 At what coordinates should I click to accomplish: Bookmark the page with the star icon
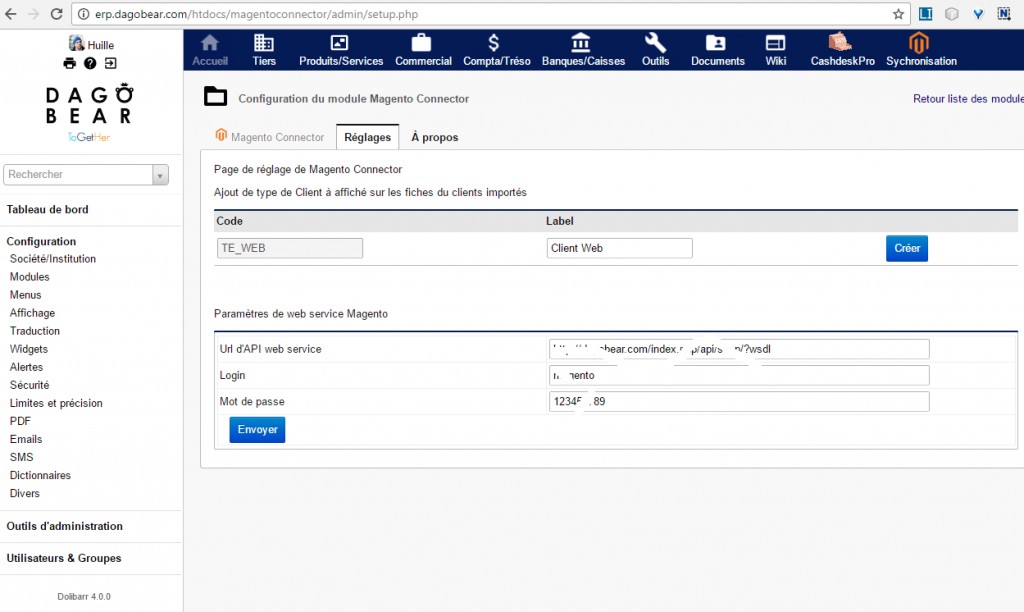898,14
